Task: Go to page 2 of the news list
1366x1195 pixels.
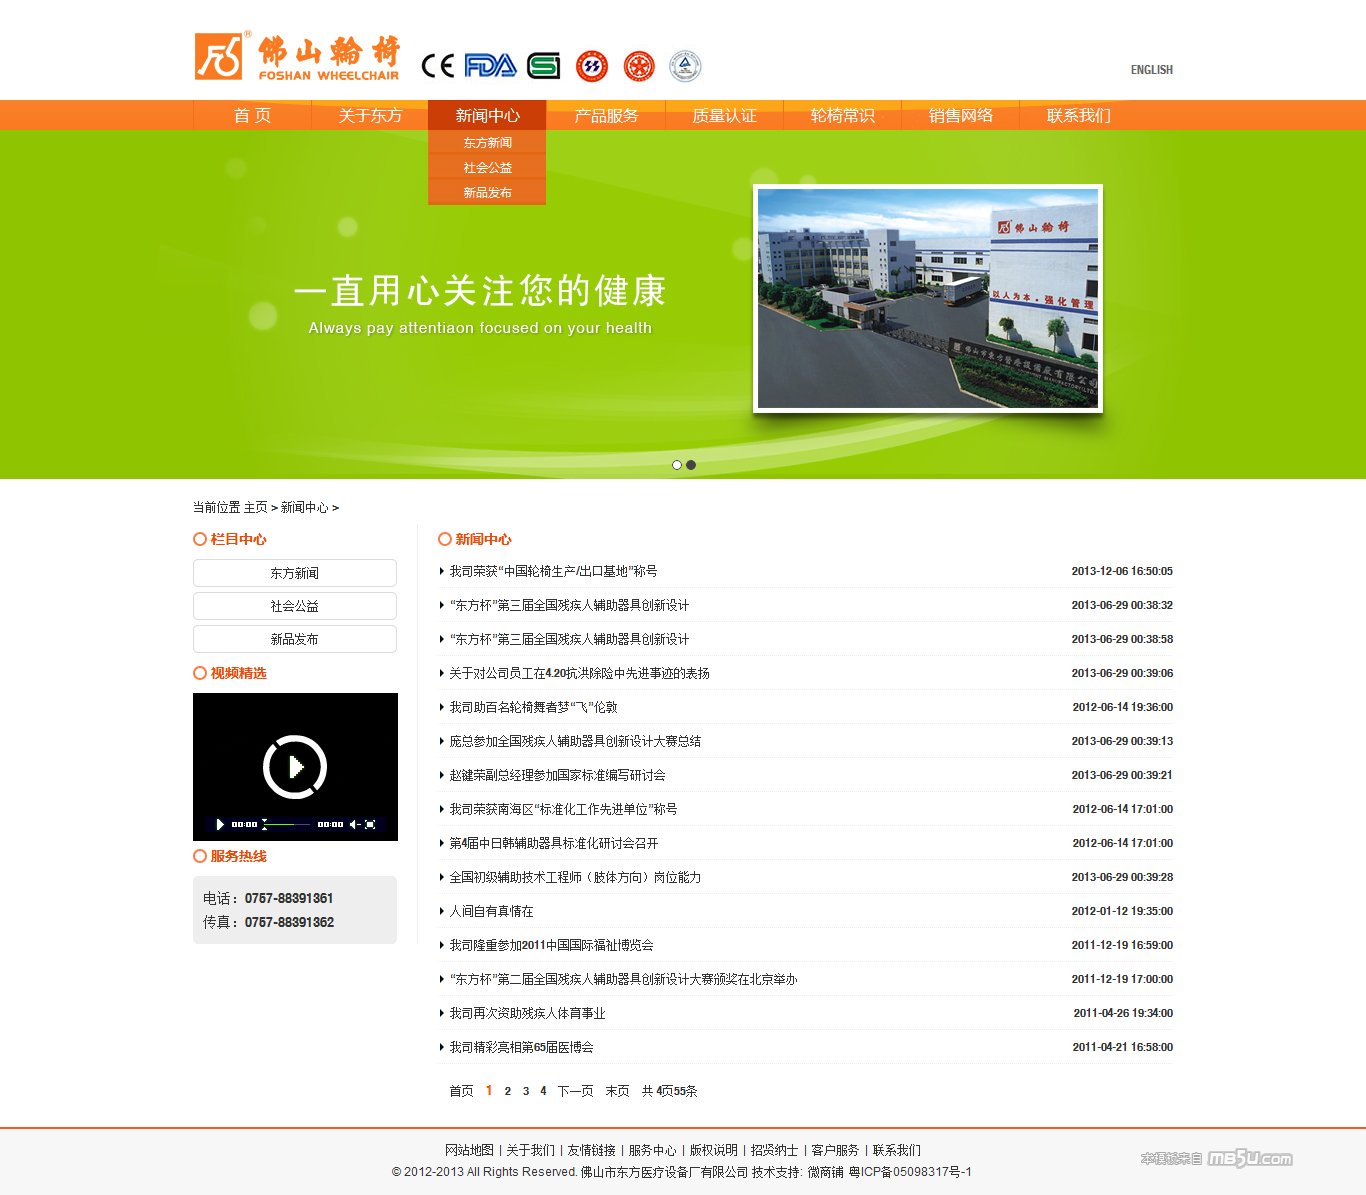Action: pos(508,1091)
